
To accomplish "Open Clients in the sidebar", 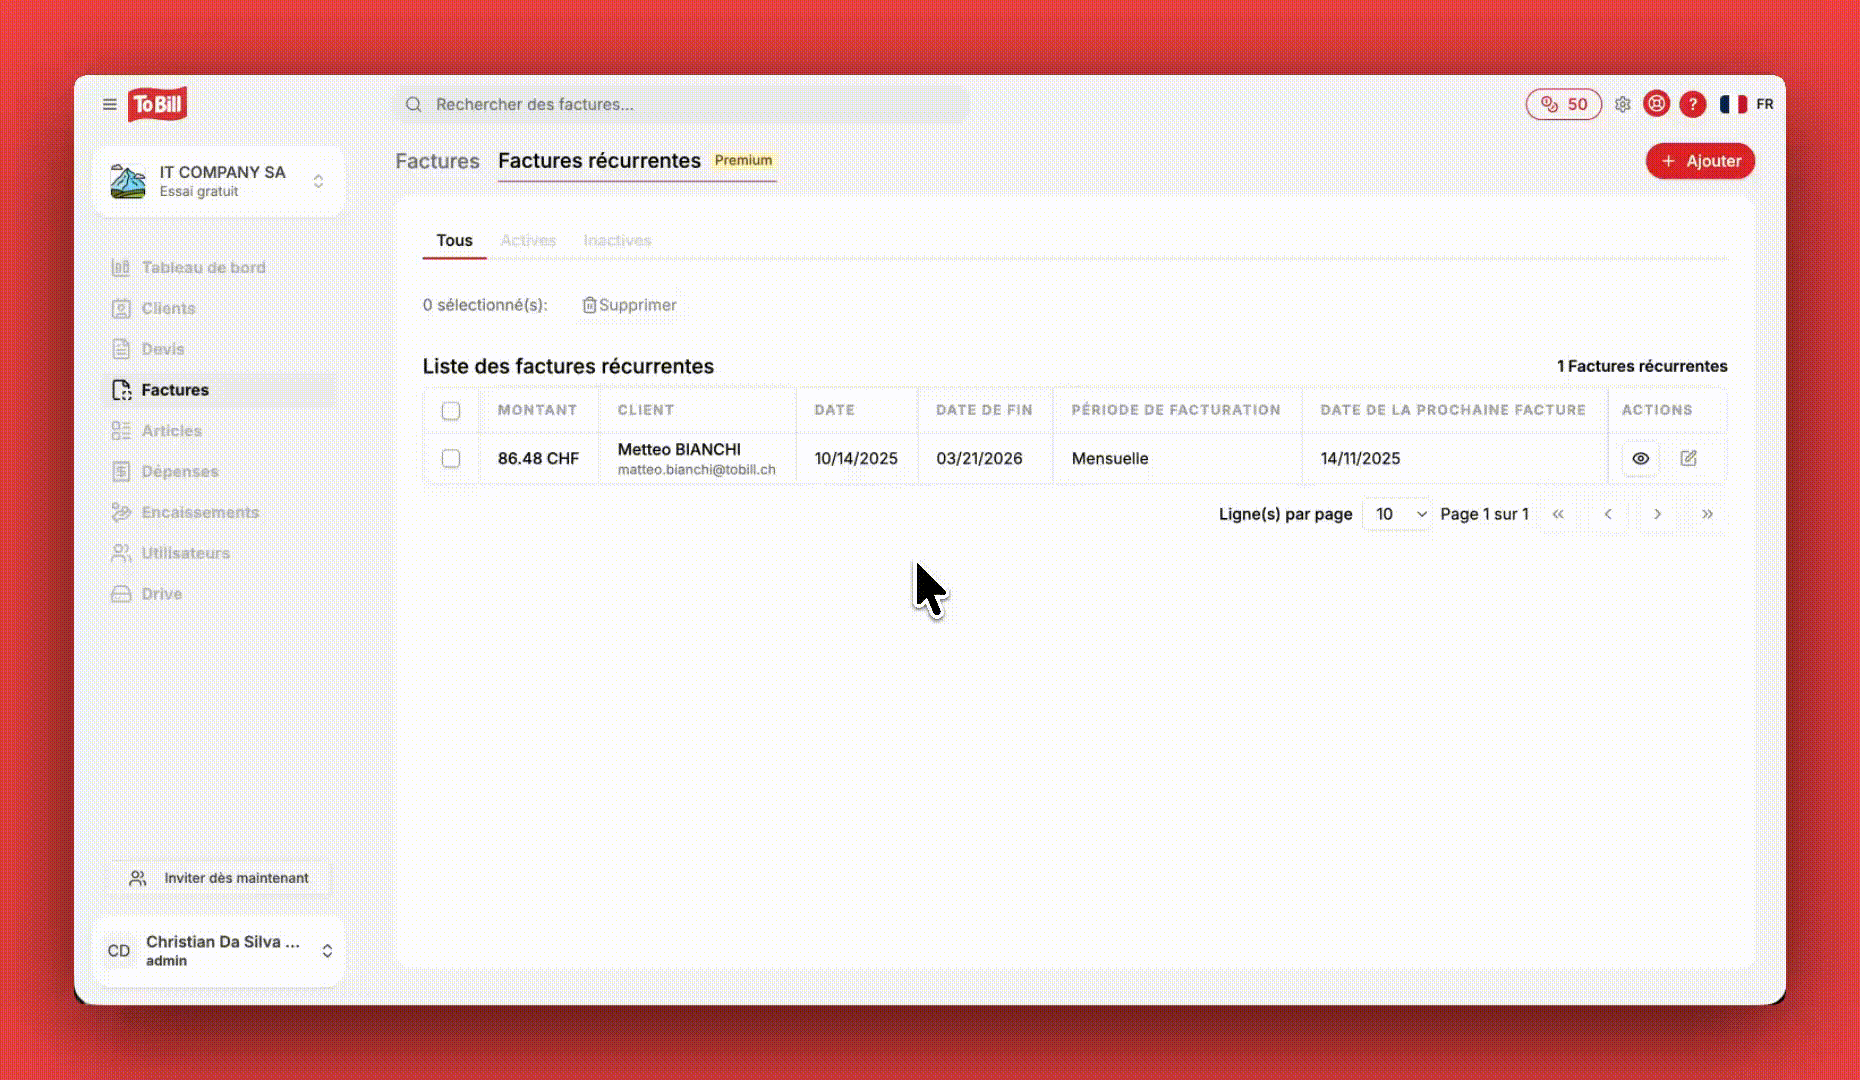I will click(168, 308).
